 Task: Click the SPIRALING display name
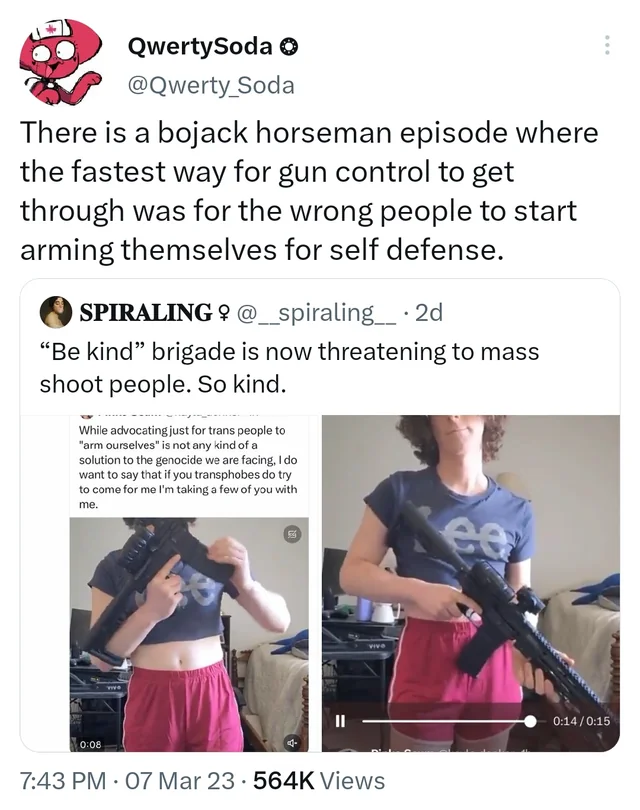tap(146, 313)
